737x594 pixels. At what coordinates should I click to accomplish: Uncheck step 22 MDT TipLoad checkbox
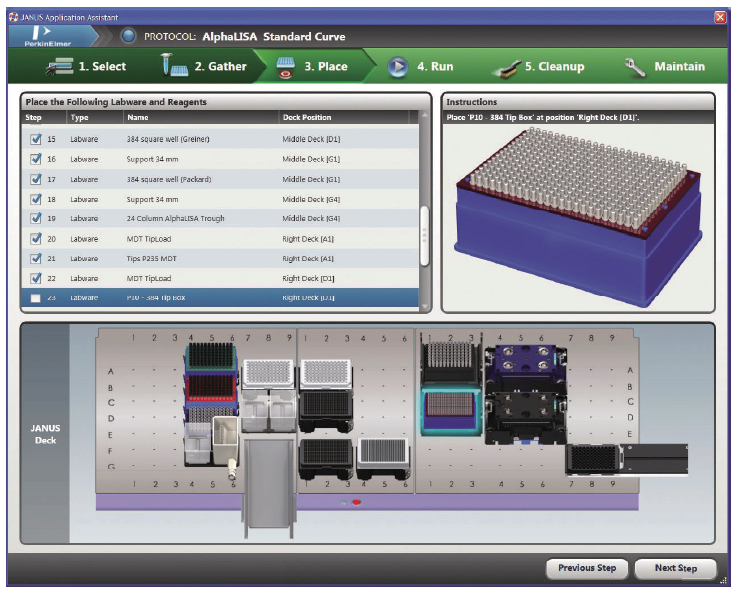coord(35,278)
